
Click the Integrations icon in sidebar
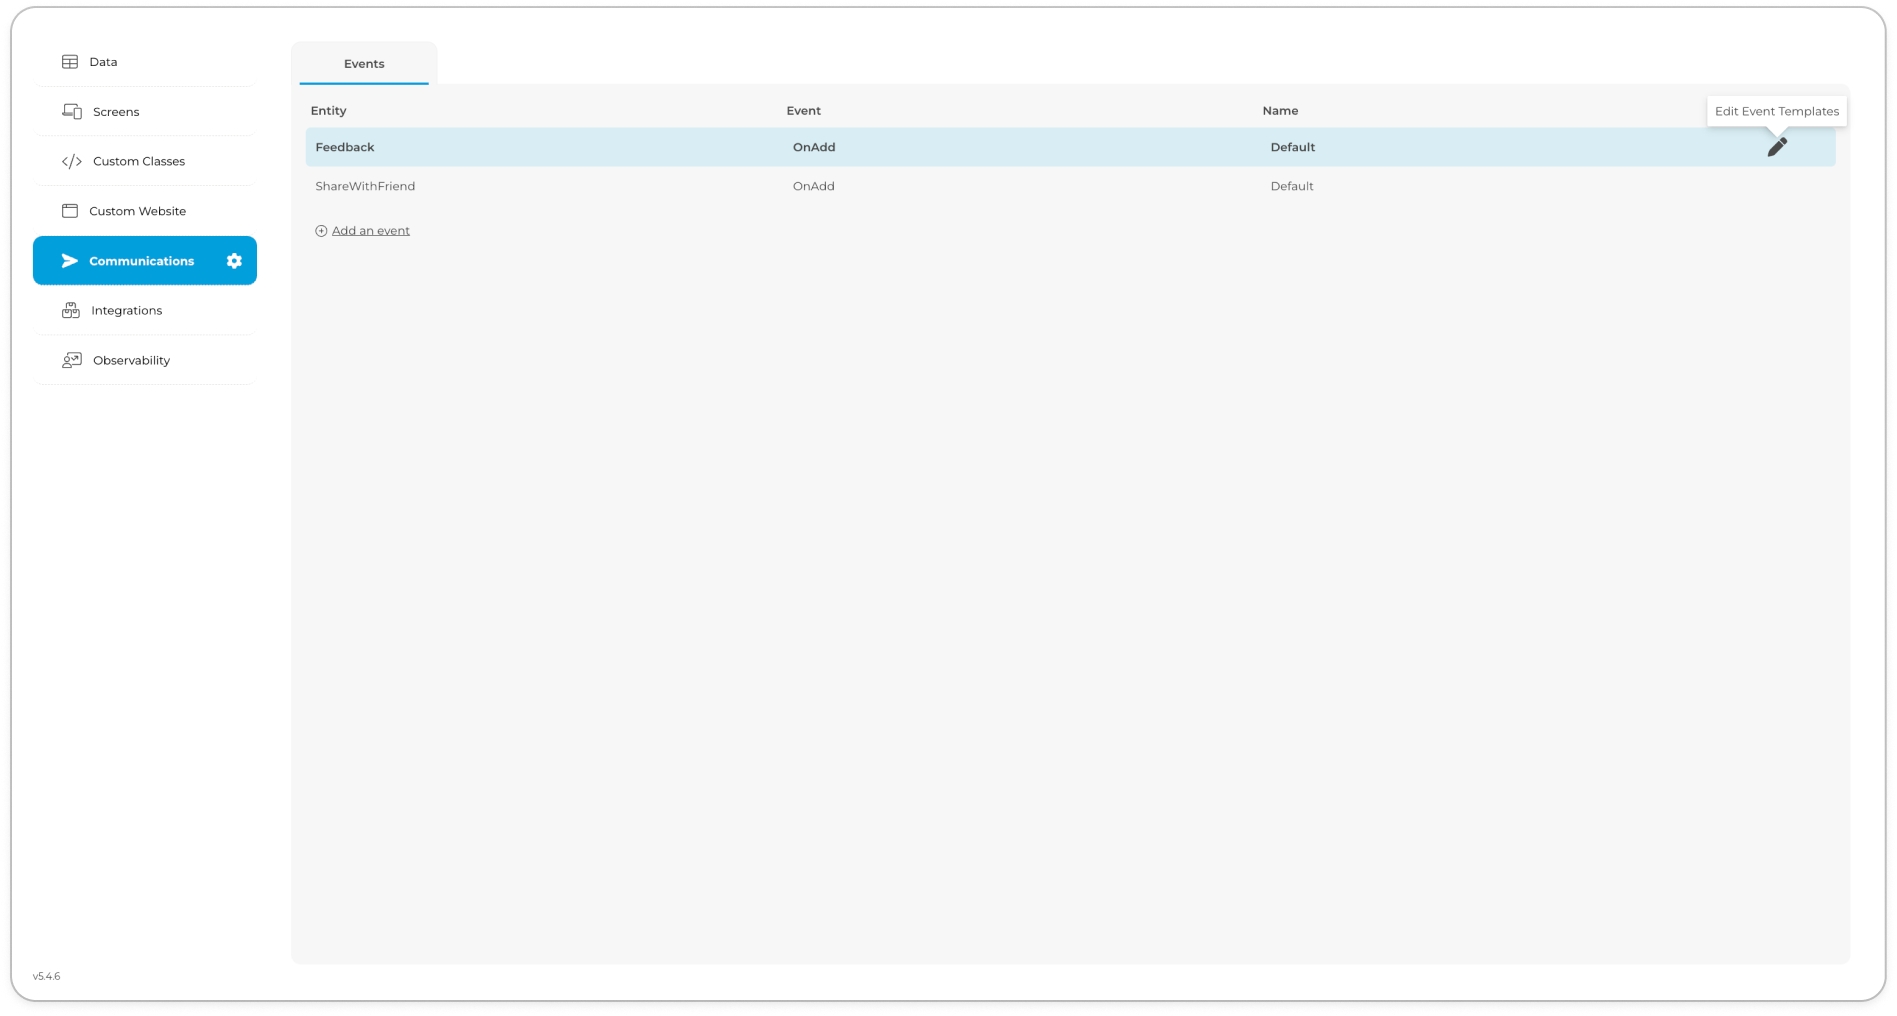71,310
